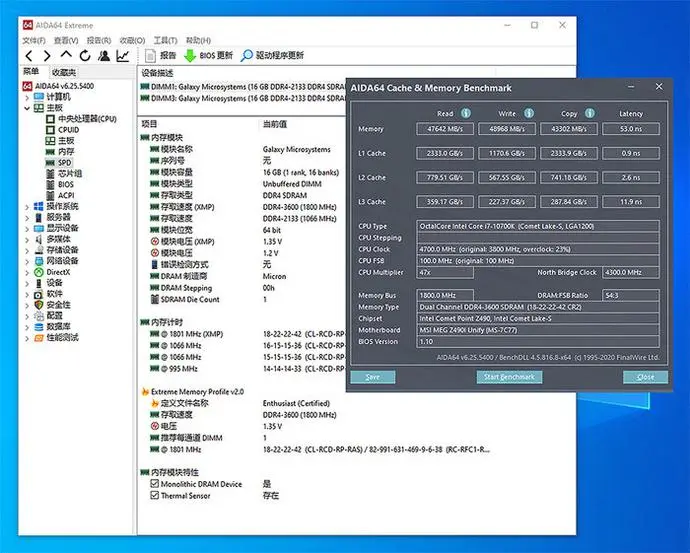
Task: Expand the 存储设备 tree node
Action: pos(27,250)
